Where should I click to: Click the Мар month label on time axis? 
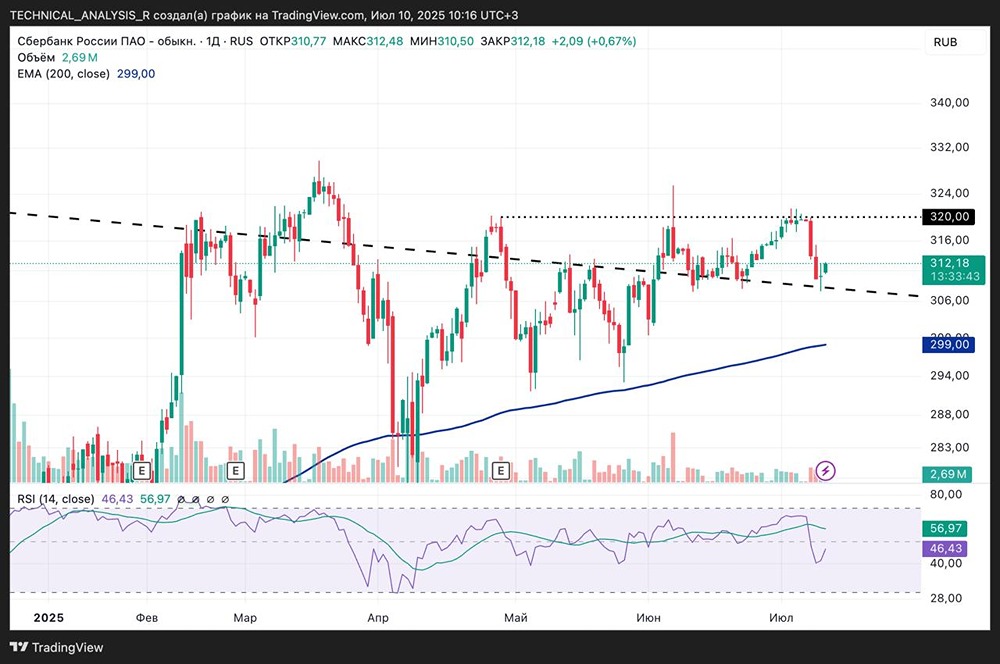coord(245,617)
